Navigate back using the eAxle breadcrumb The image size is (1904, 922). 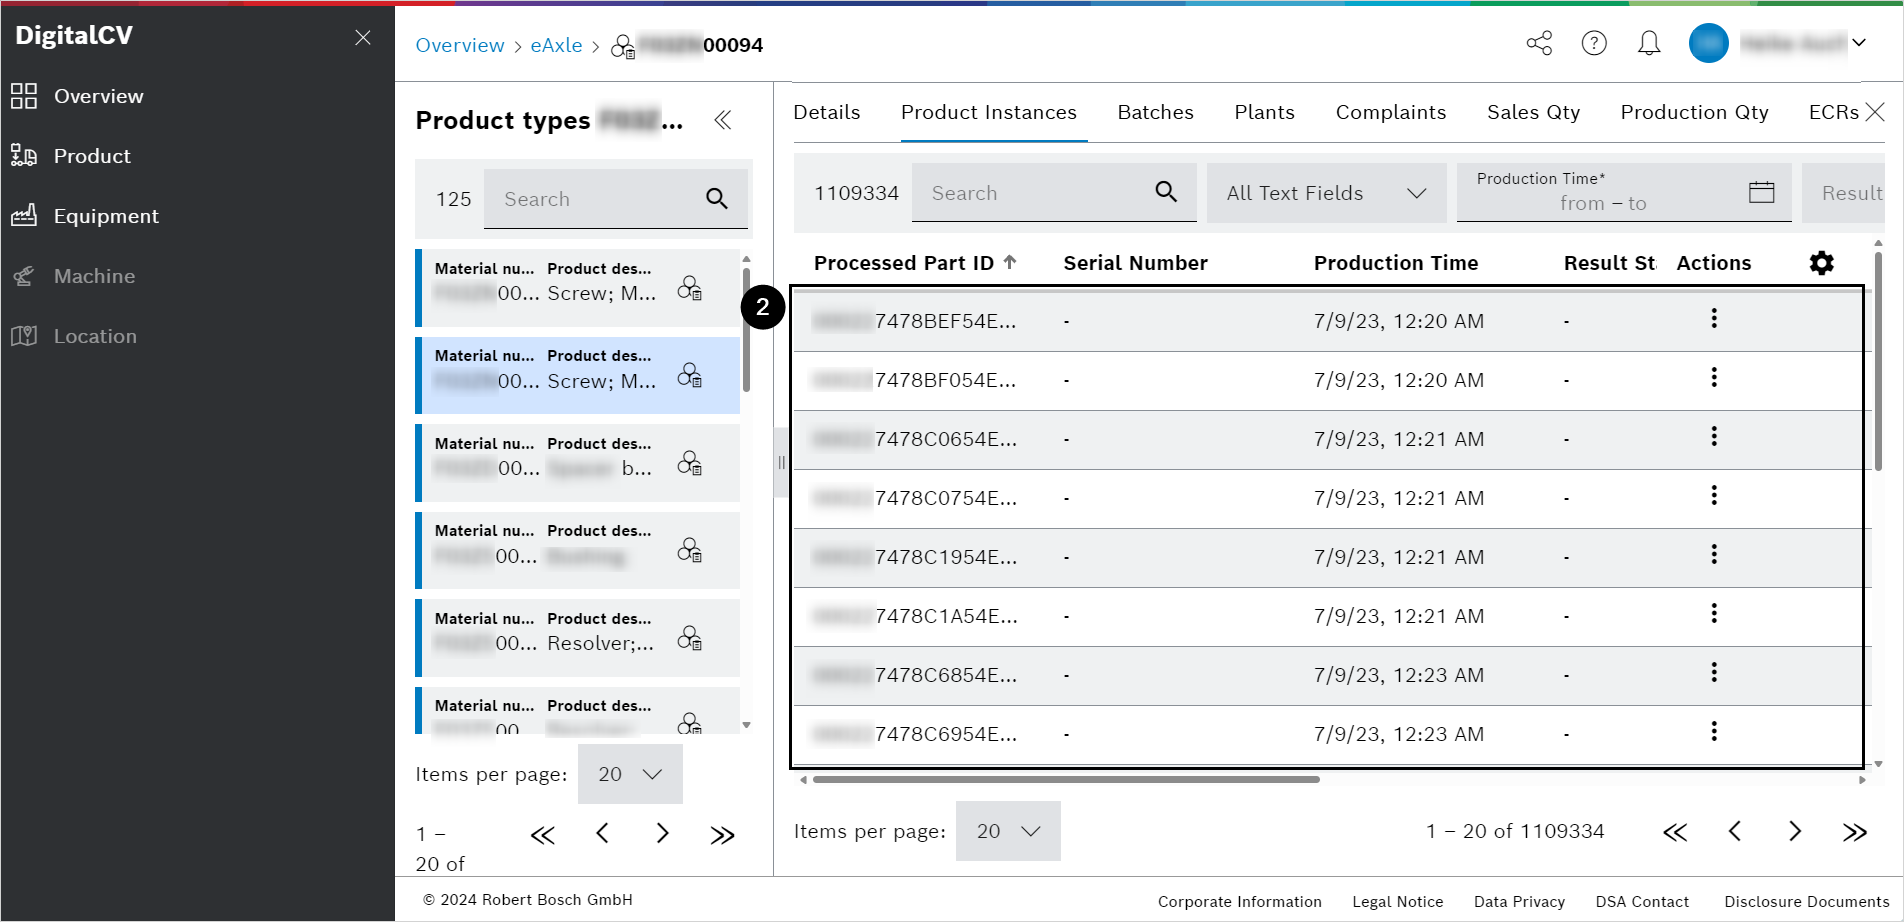pos(556,45)
